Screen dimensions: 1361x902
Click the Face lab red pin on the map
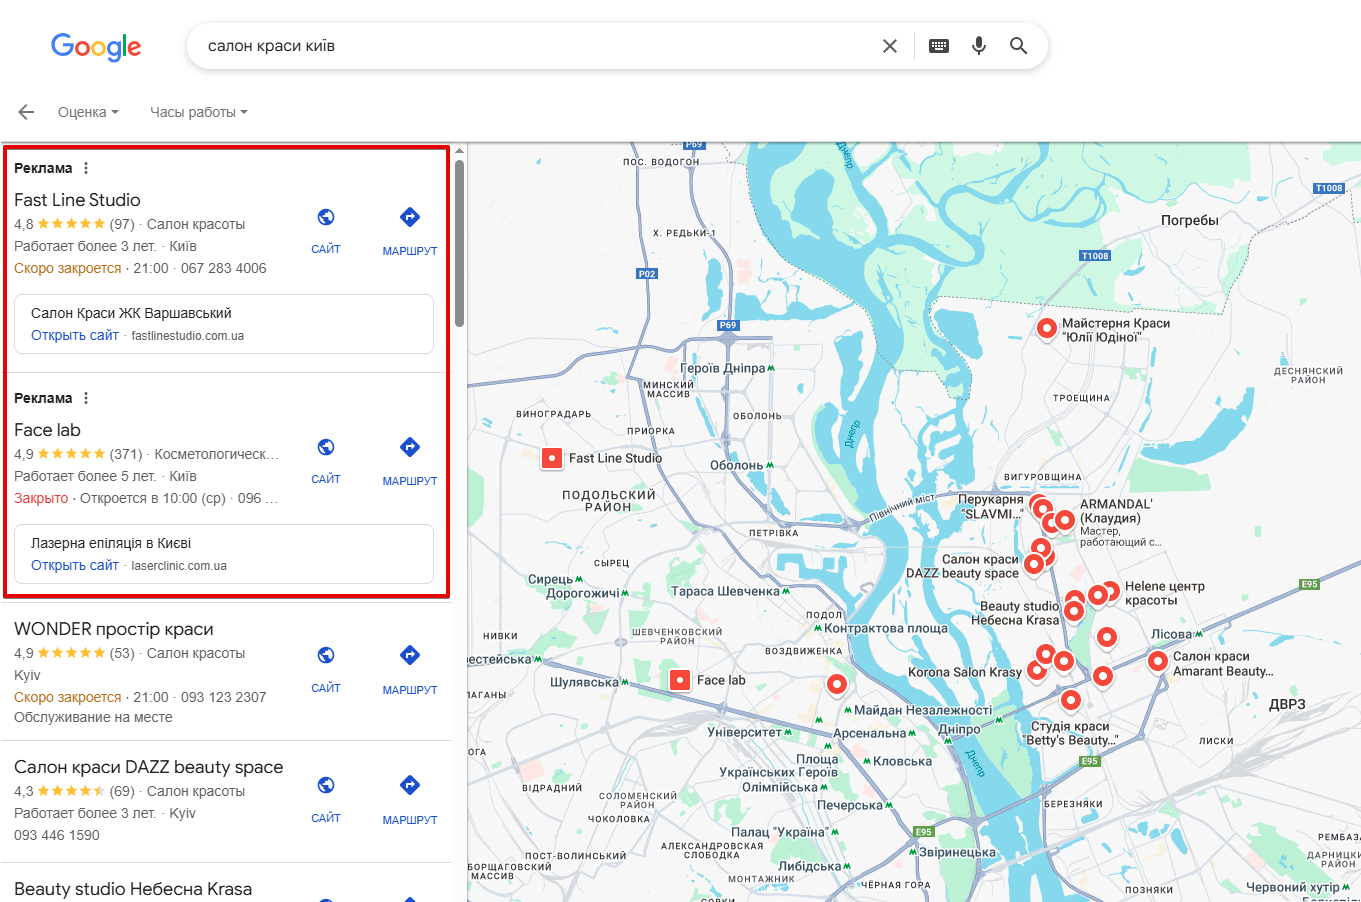tap(680, 679)
